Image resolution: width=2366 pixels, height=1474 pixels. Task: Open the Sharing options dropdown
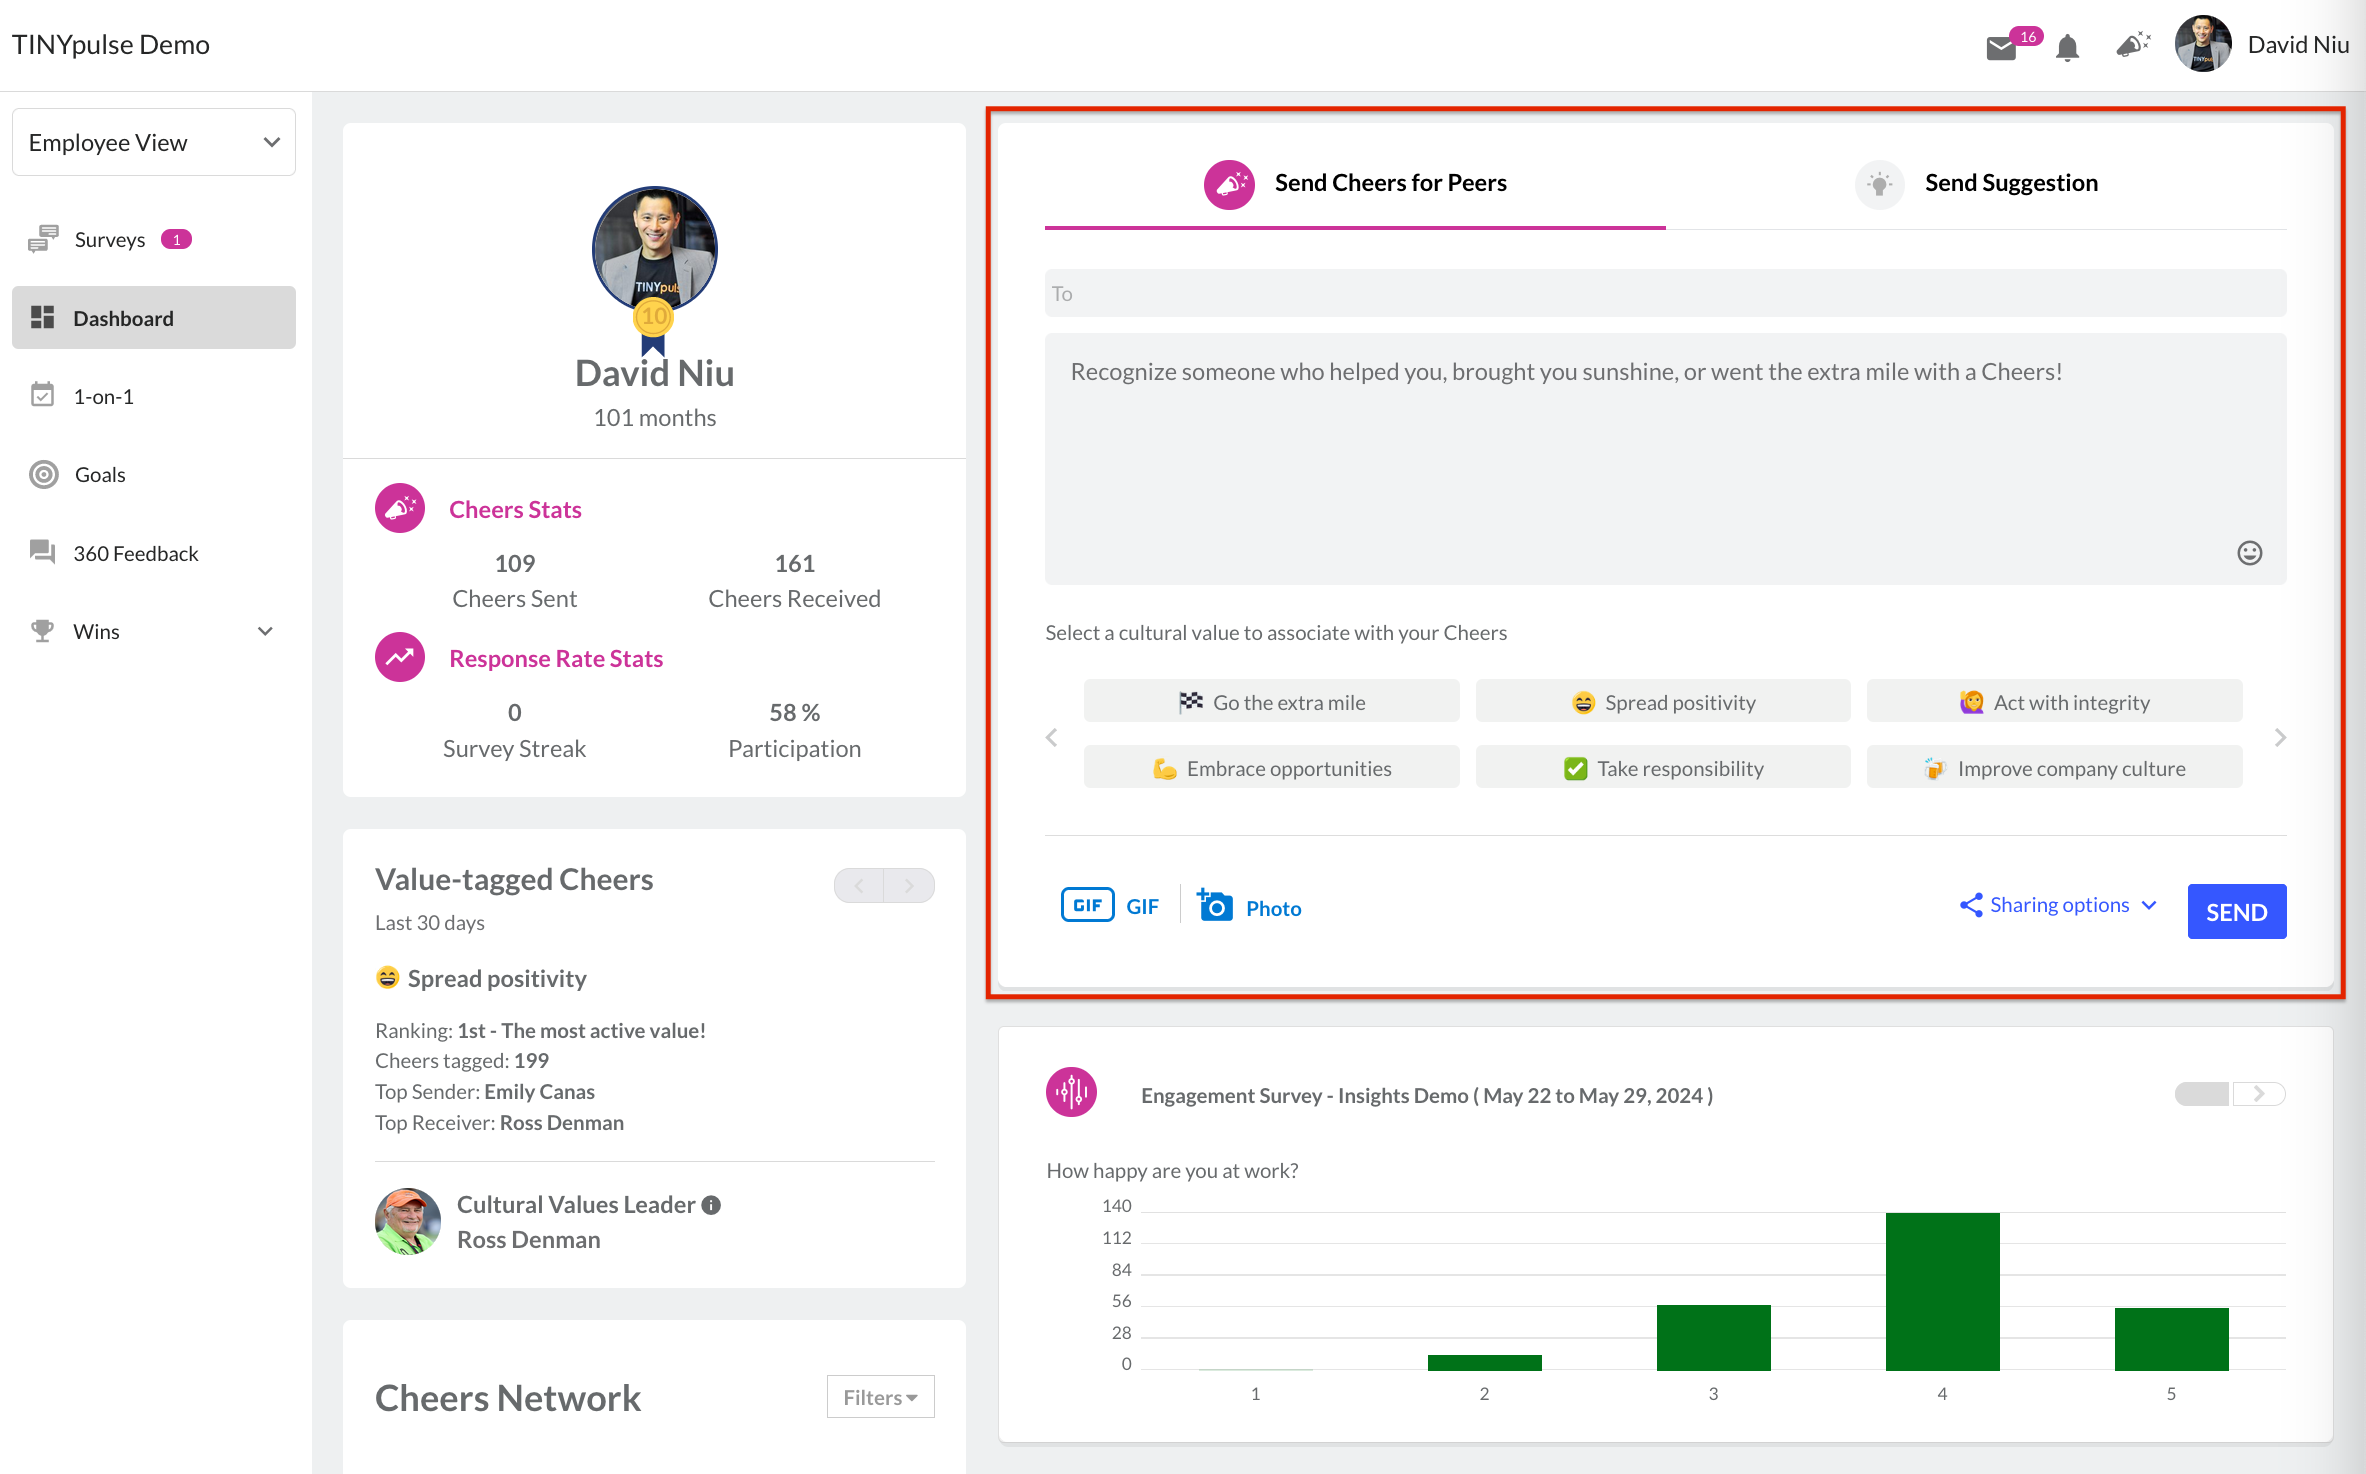2060,905
